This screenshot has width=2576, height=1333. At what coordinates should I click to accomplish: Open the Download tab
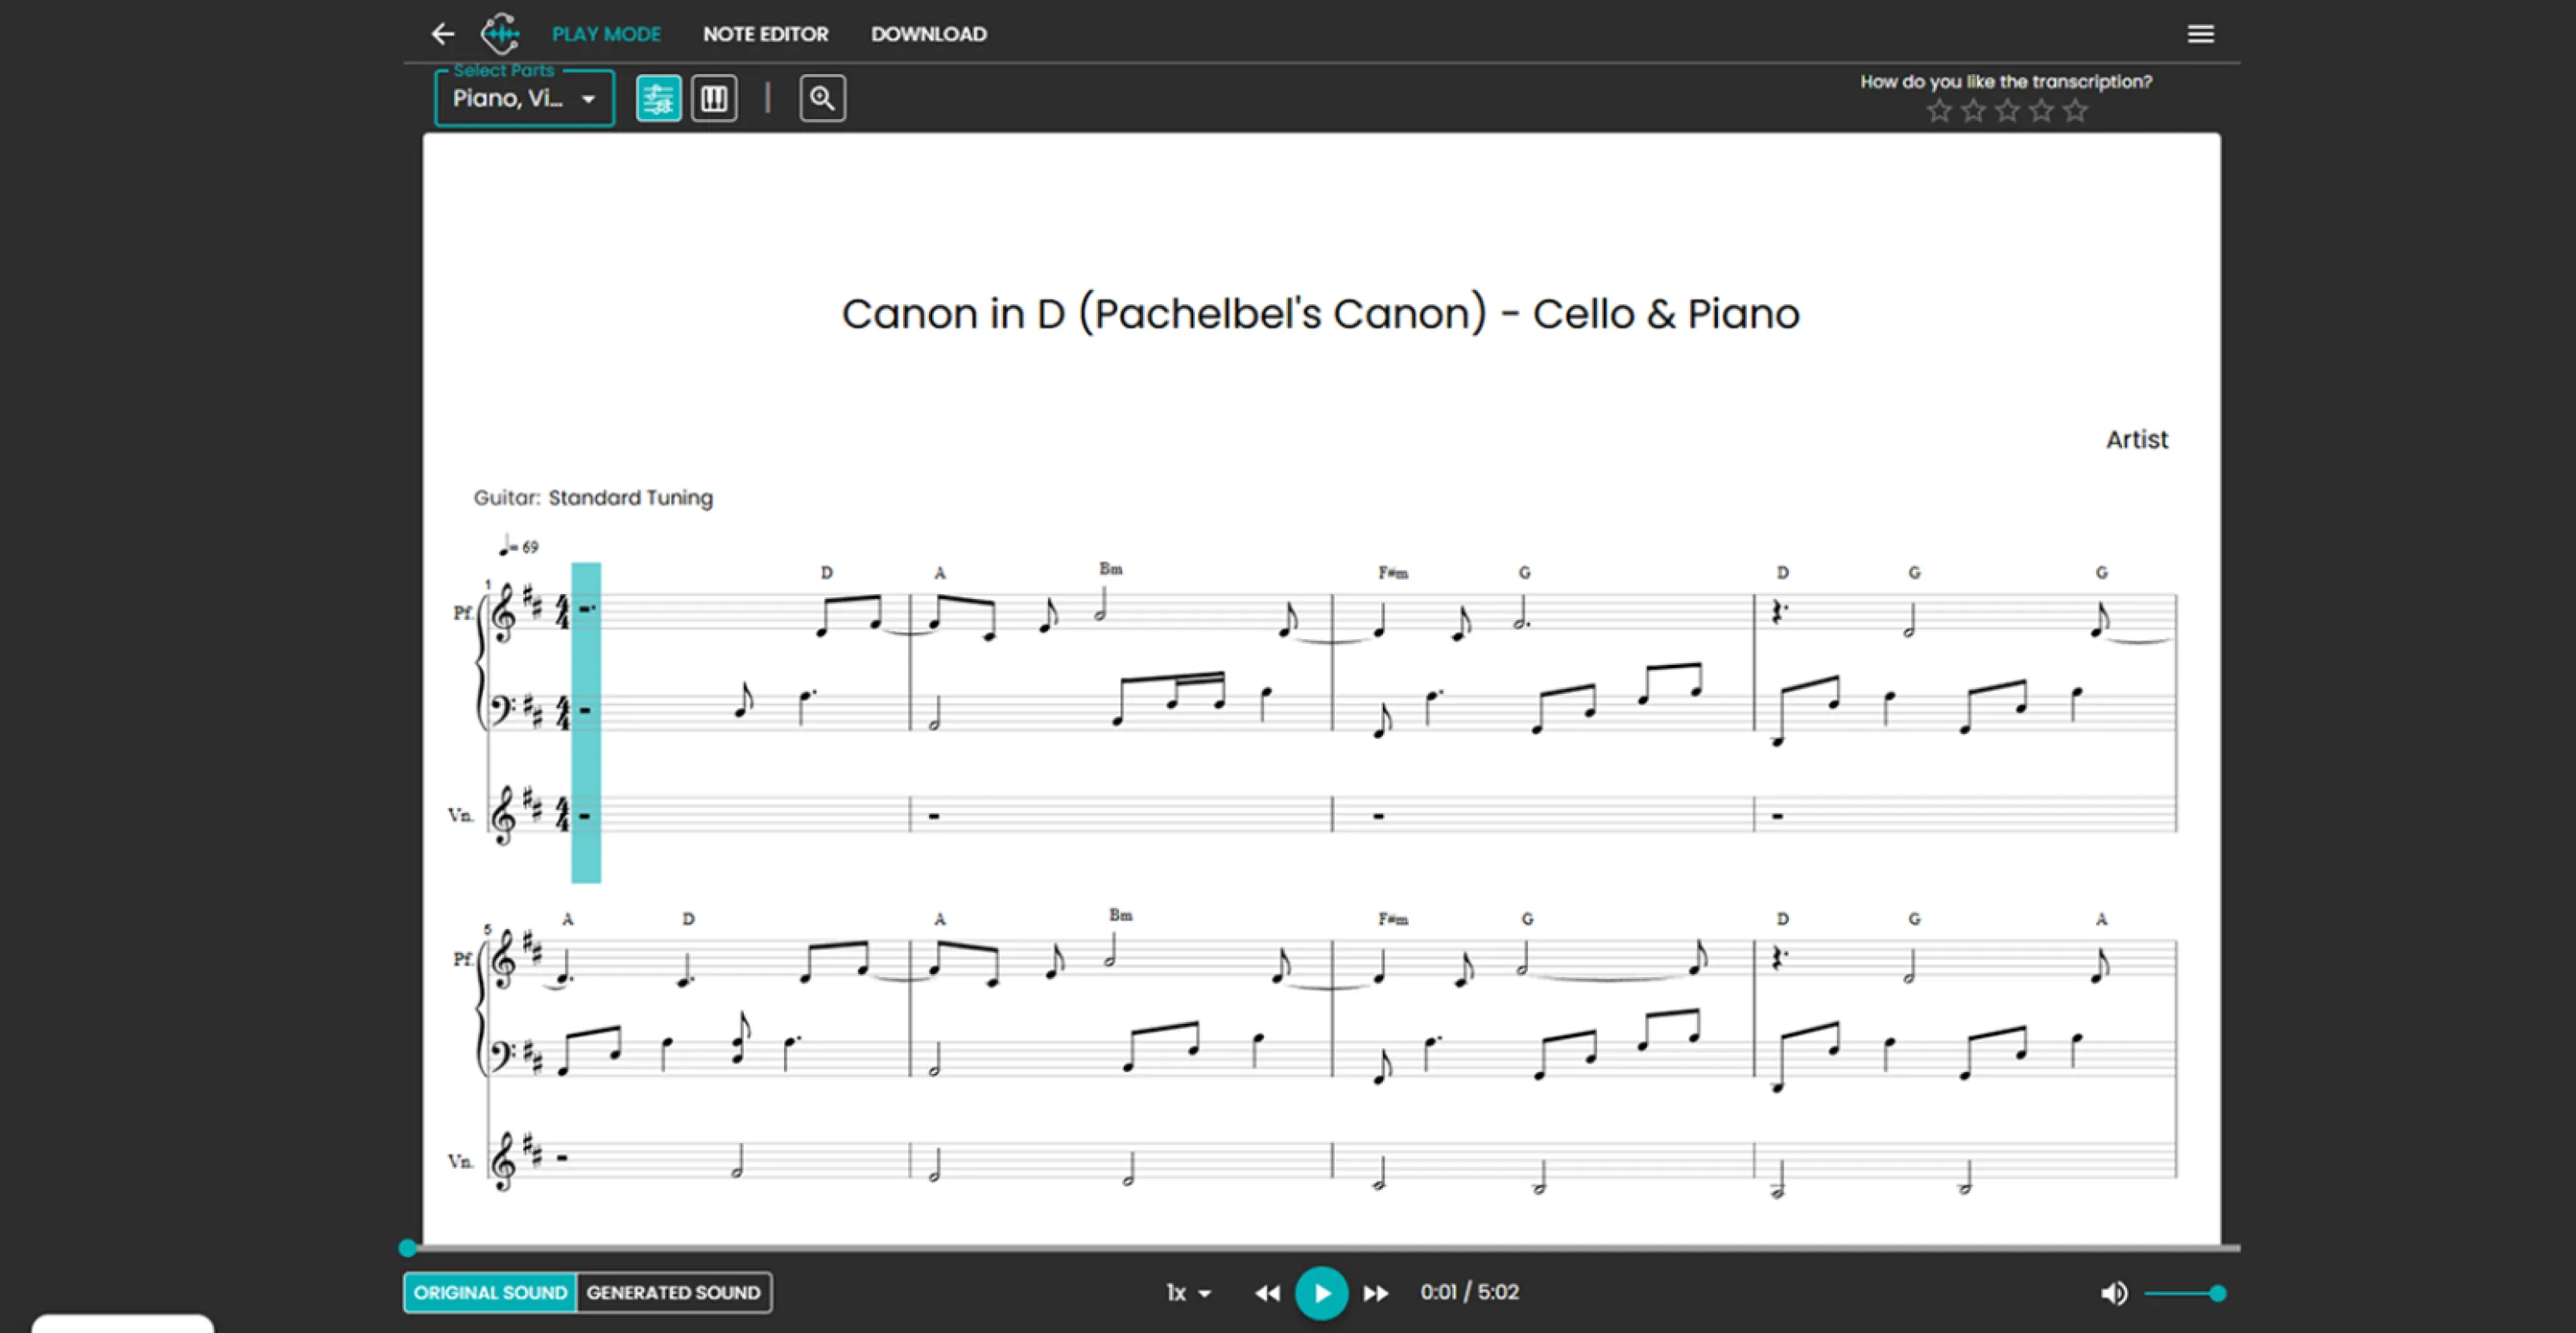coord(928,34)
